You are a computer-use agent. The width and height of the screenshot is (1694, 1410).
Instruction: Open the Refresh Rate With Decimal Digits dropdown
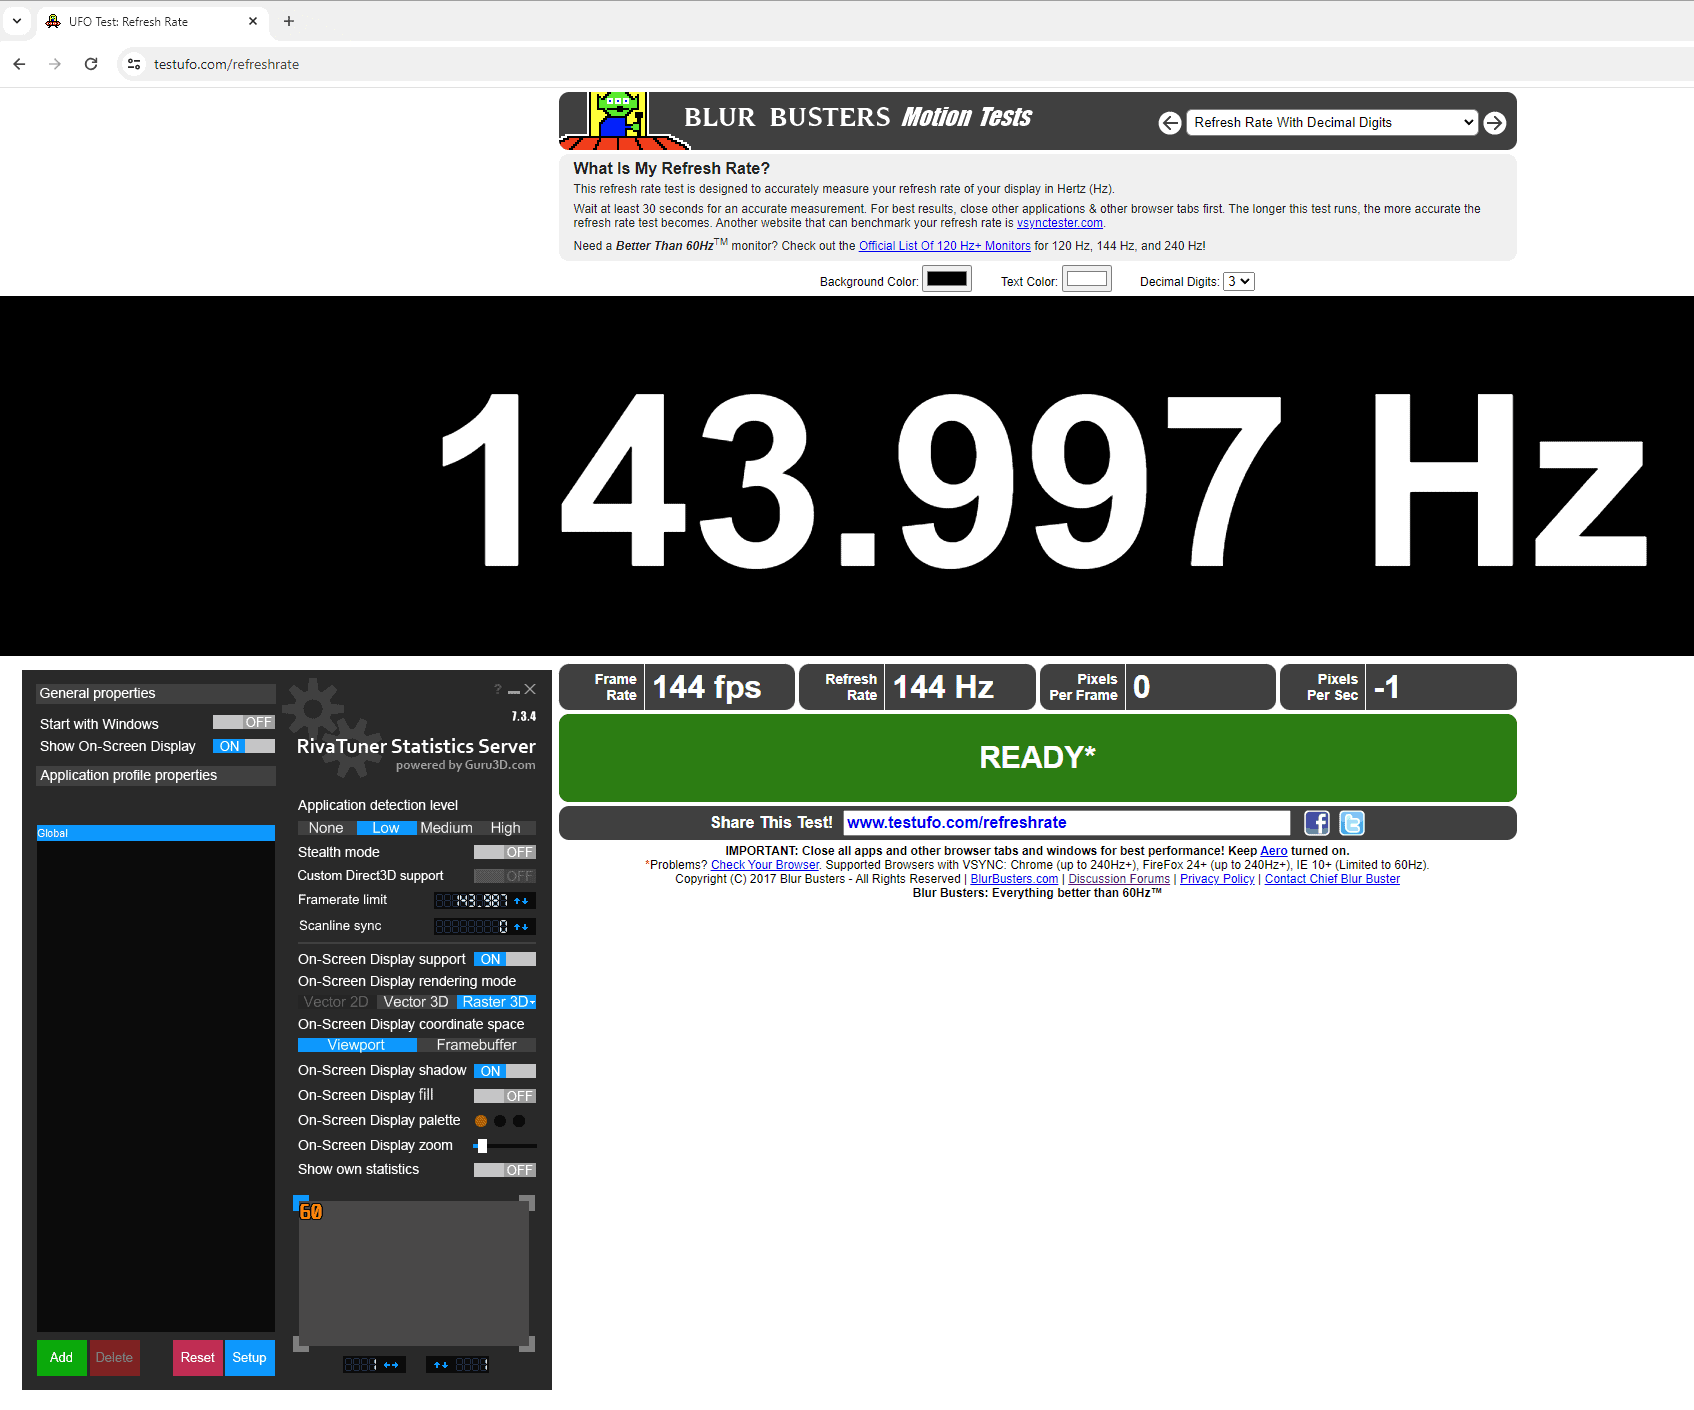coord(1332,123)
